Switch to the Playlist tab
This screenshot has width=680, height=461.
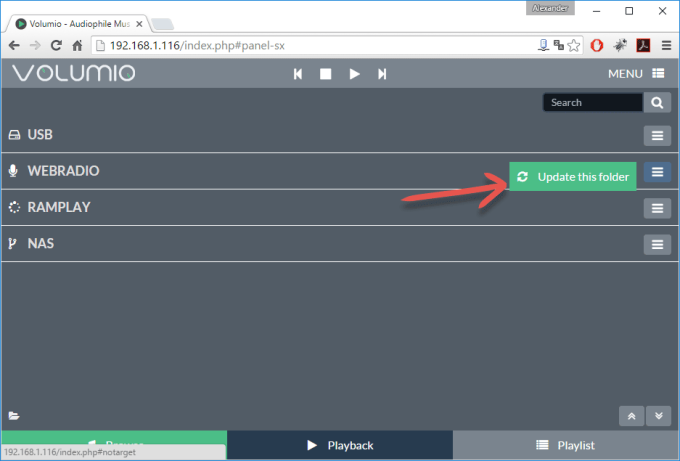click(x=566, y=445)
